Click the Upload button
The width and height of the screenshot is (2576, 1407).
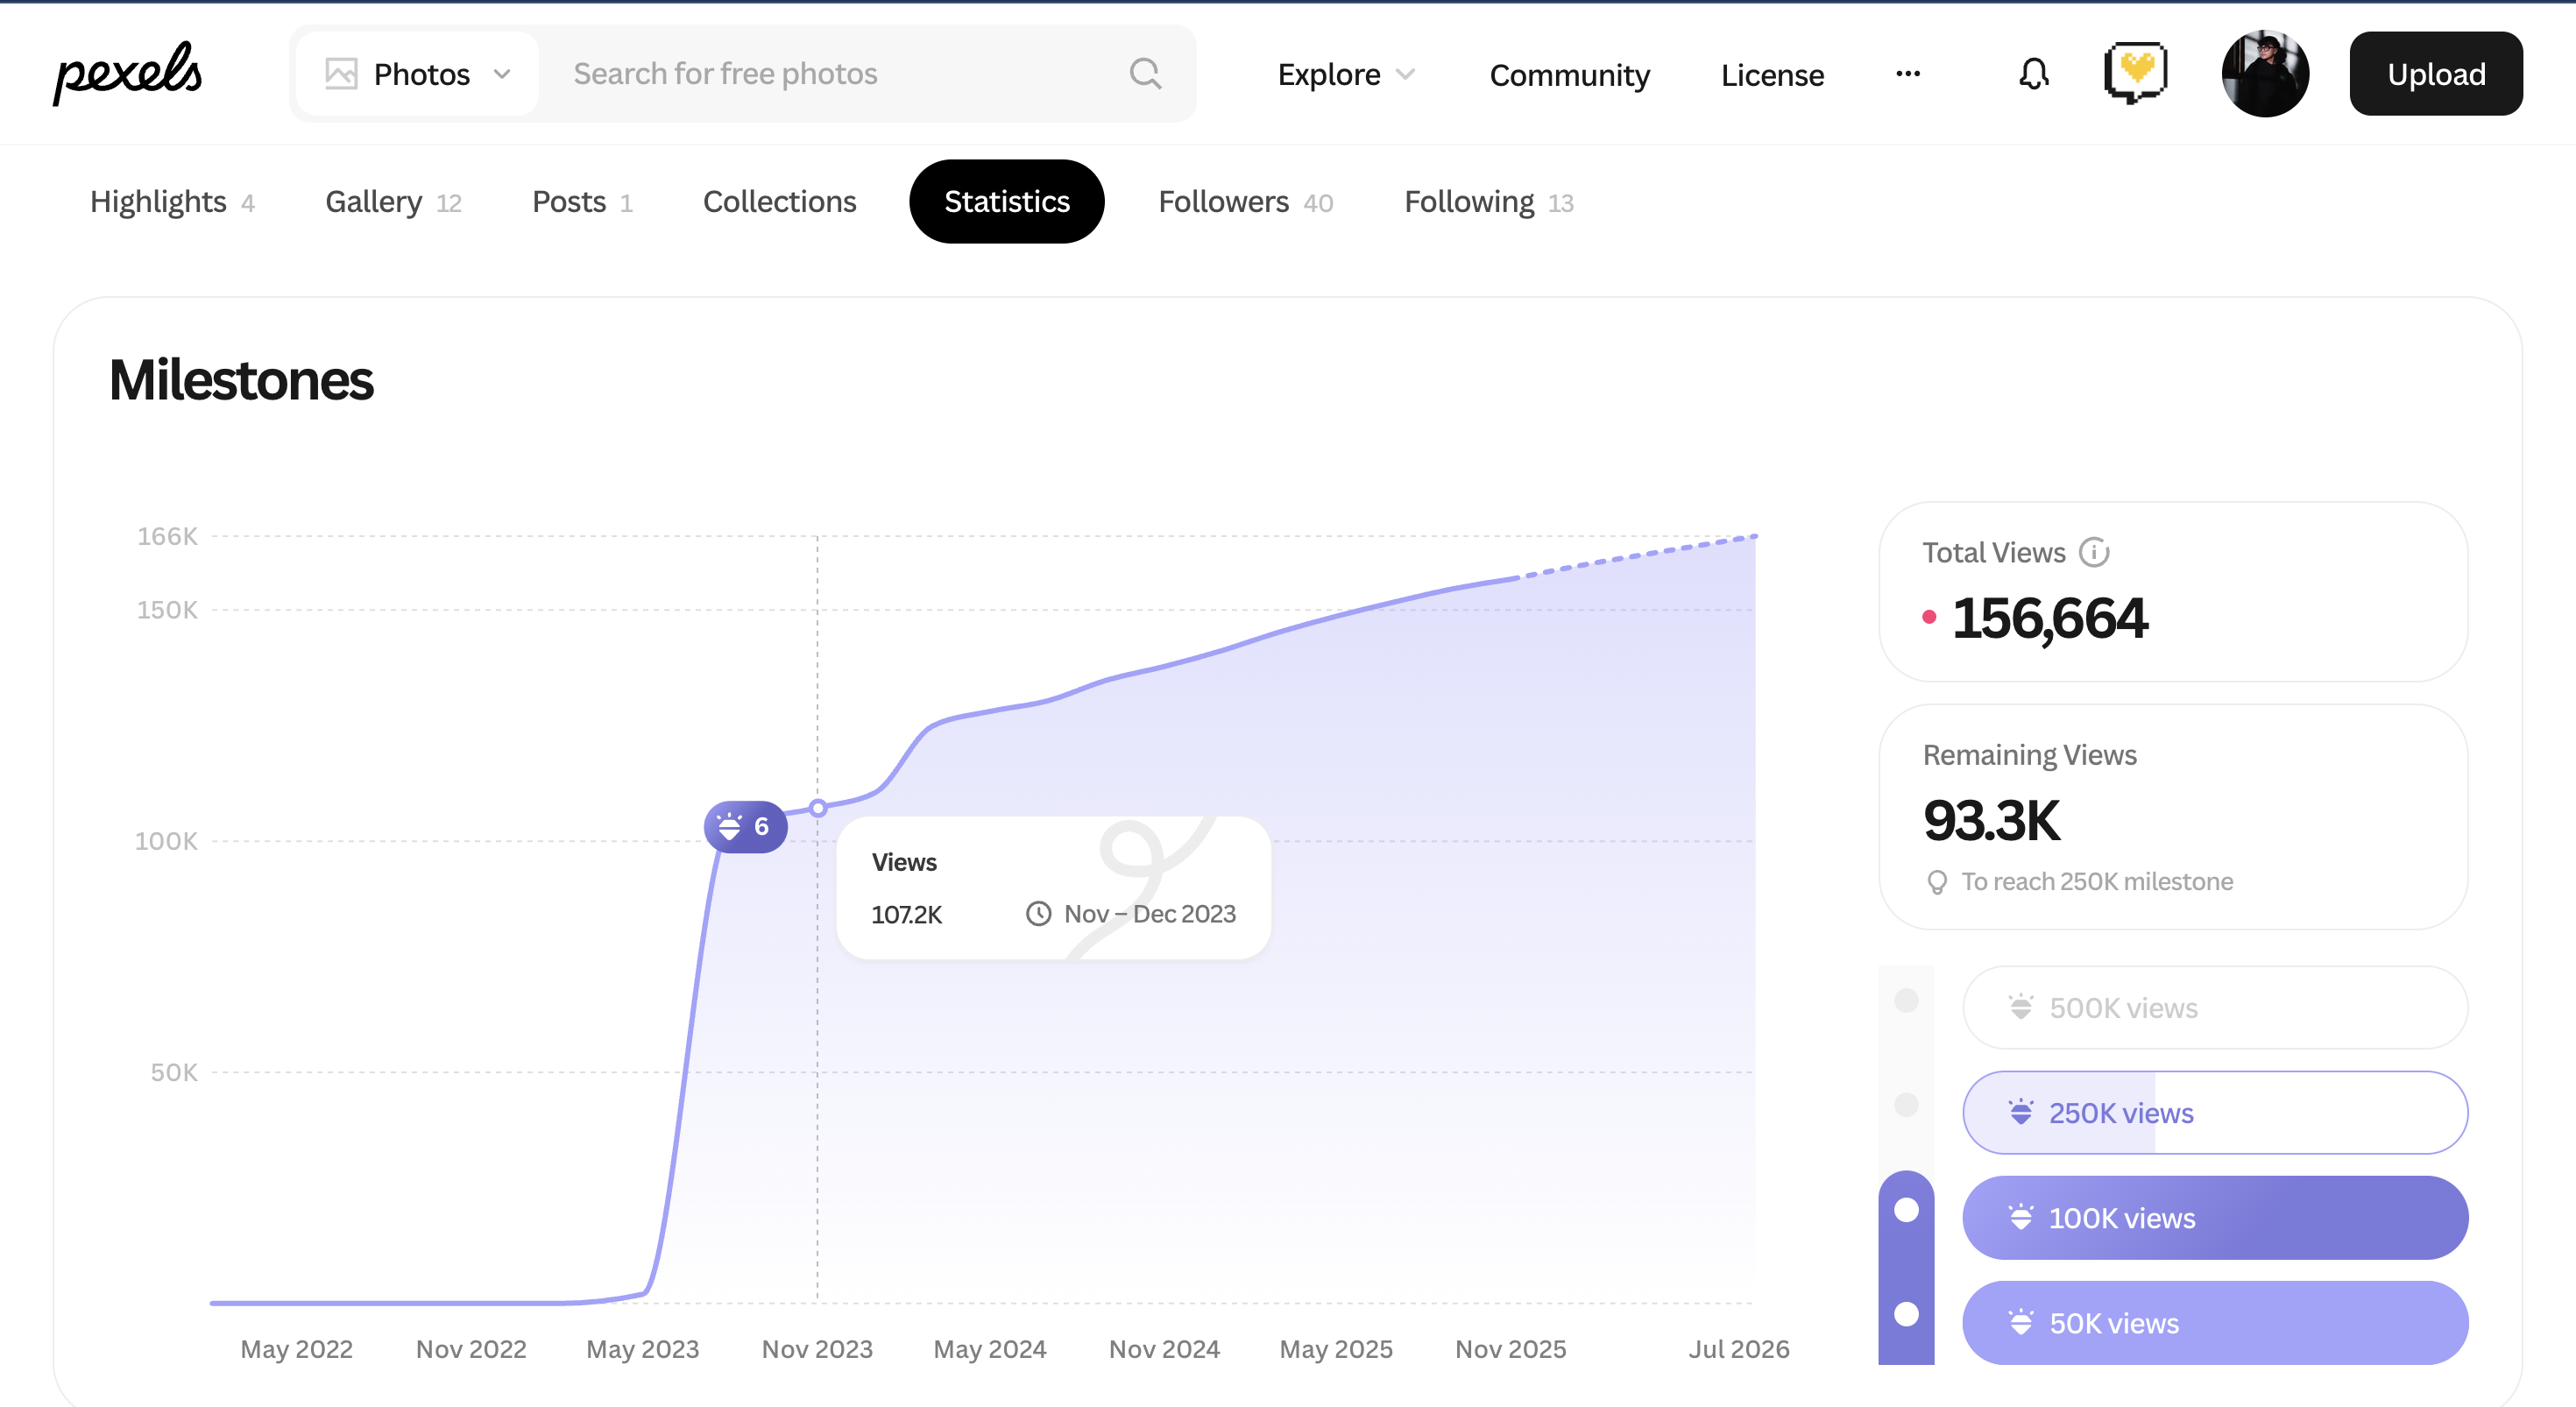2435,74
